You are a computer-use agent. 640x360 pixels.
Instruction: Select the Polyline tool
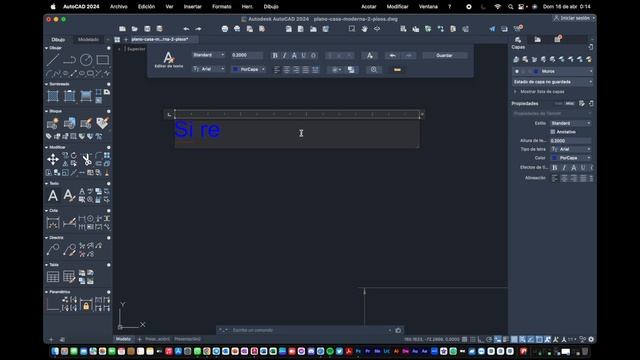pos(69,60)
